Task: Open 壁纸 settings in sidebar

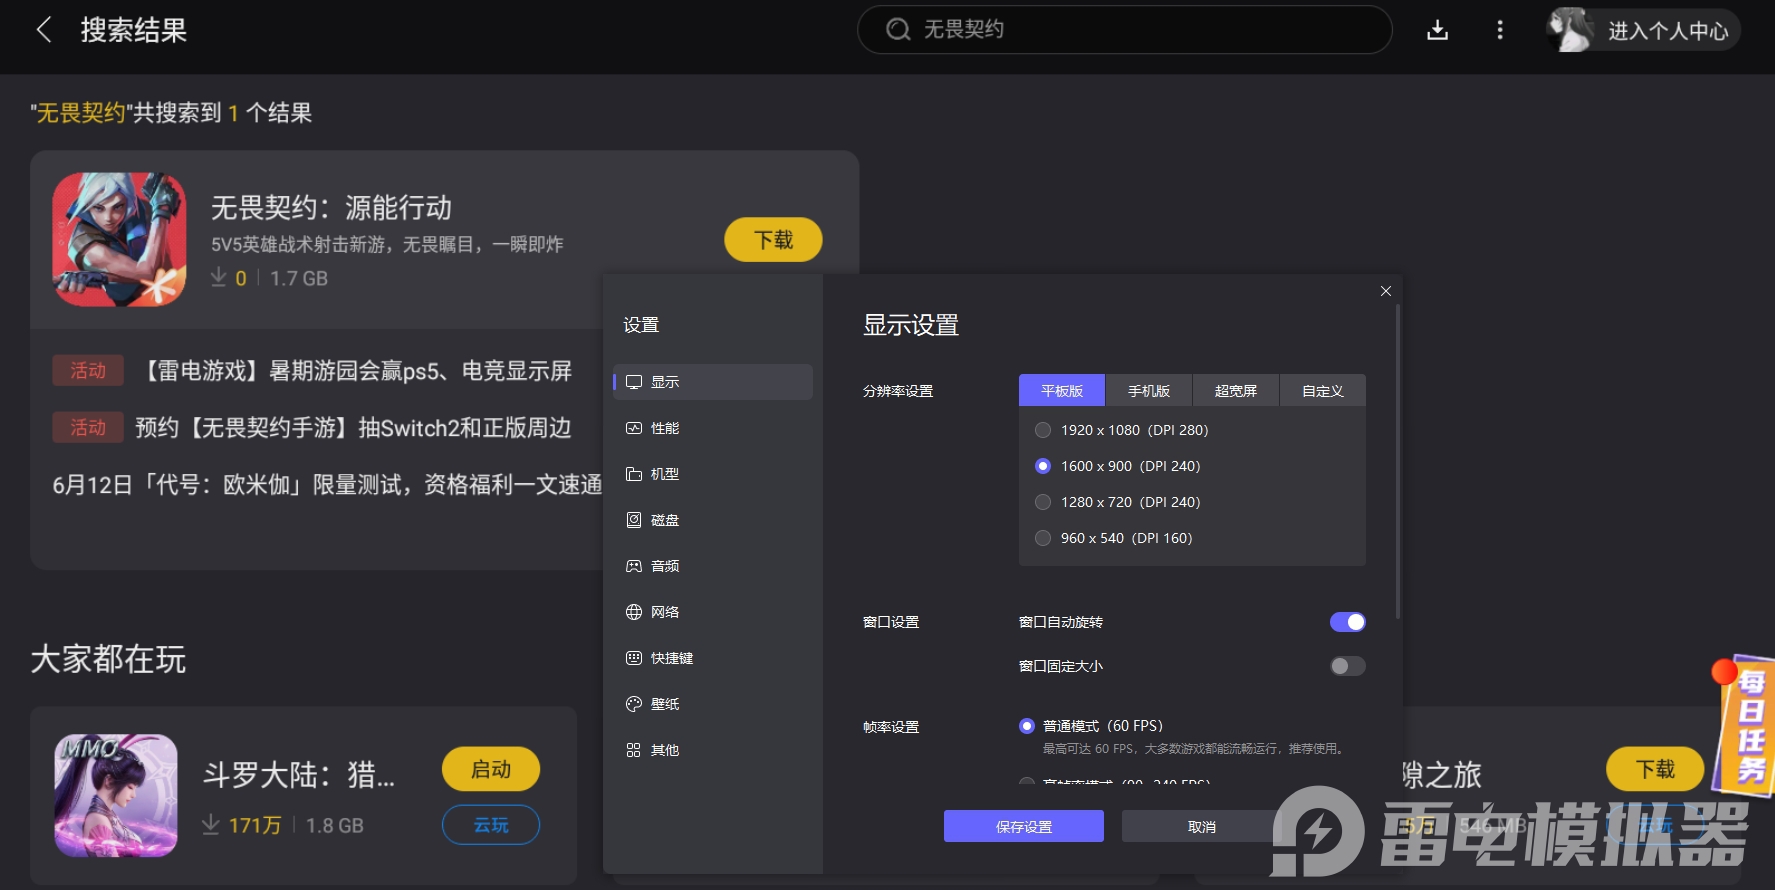Action: (x=664, y=704)
